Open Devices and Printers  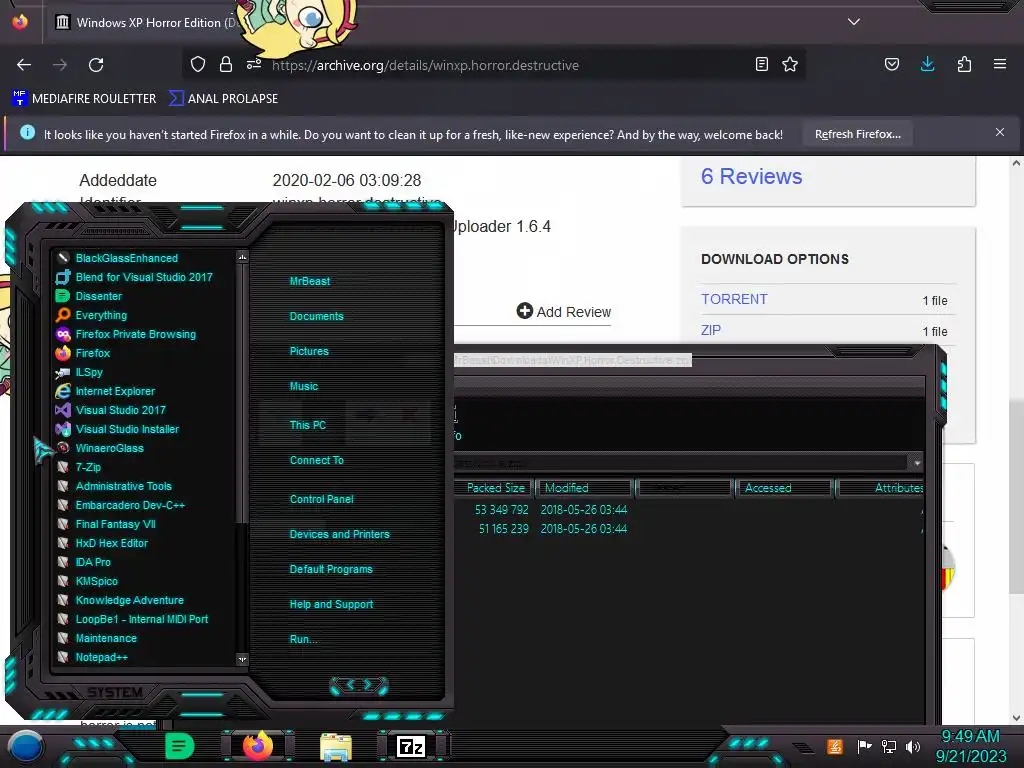pos(340,534)
